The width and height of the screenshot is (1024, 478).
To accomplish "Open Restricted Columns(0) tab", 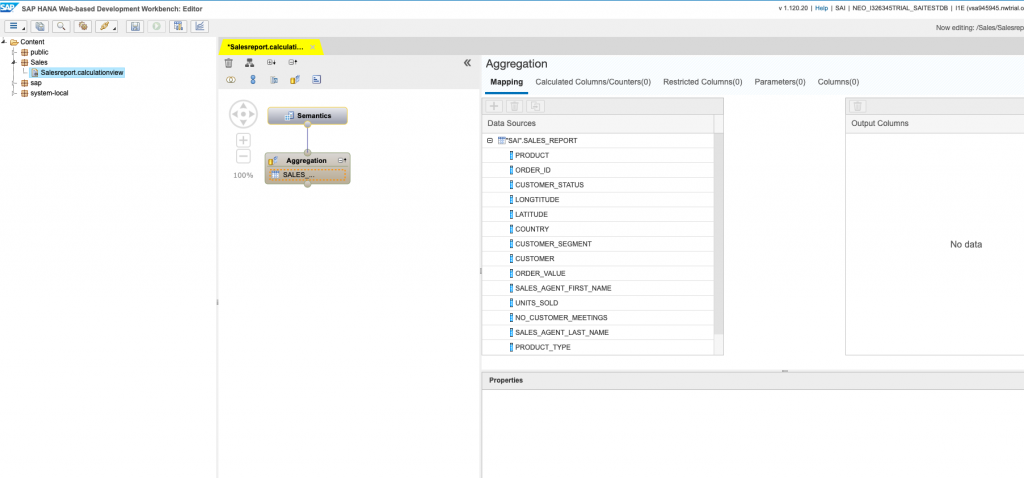I will [703, 82].
